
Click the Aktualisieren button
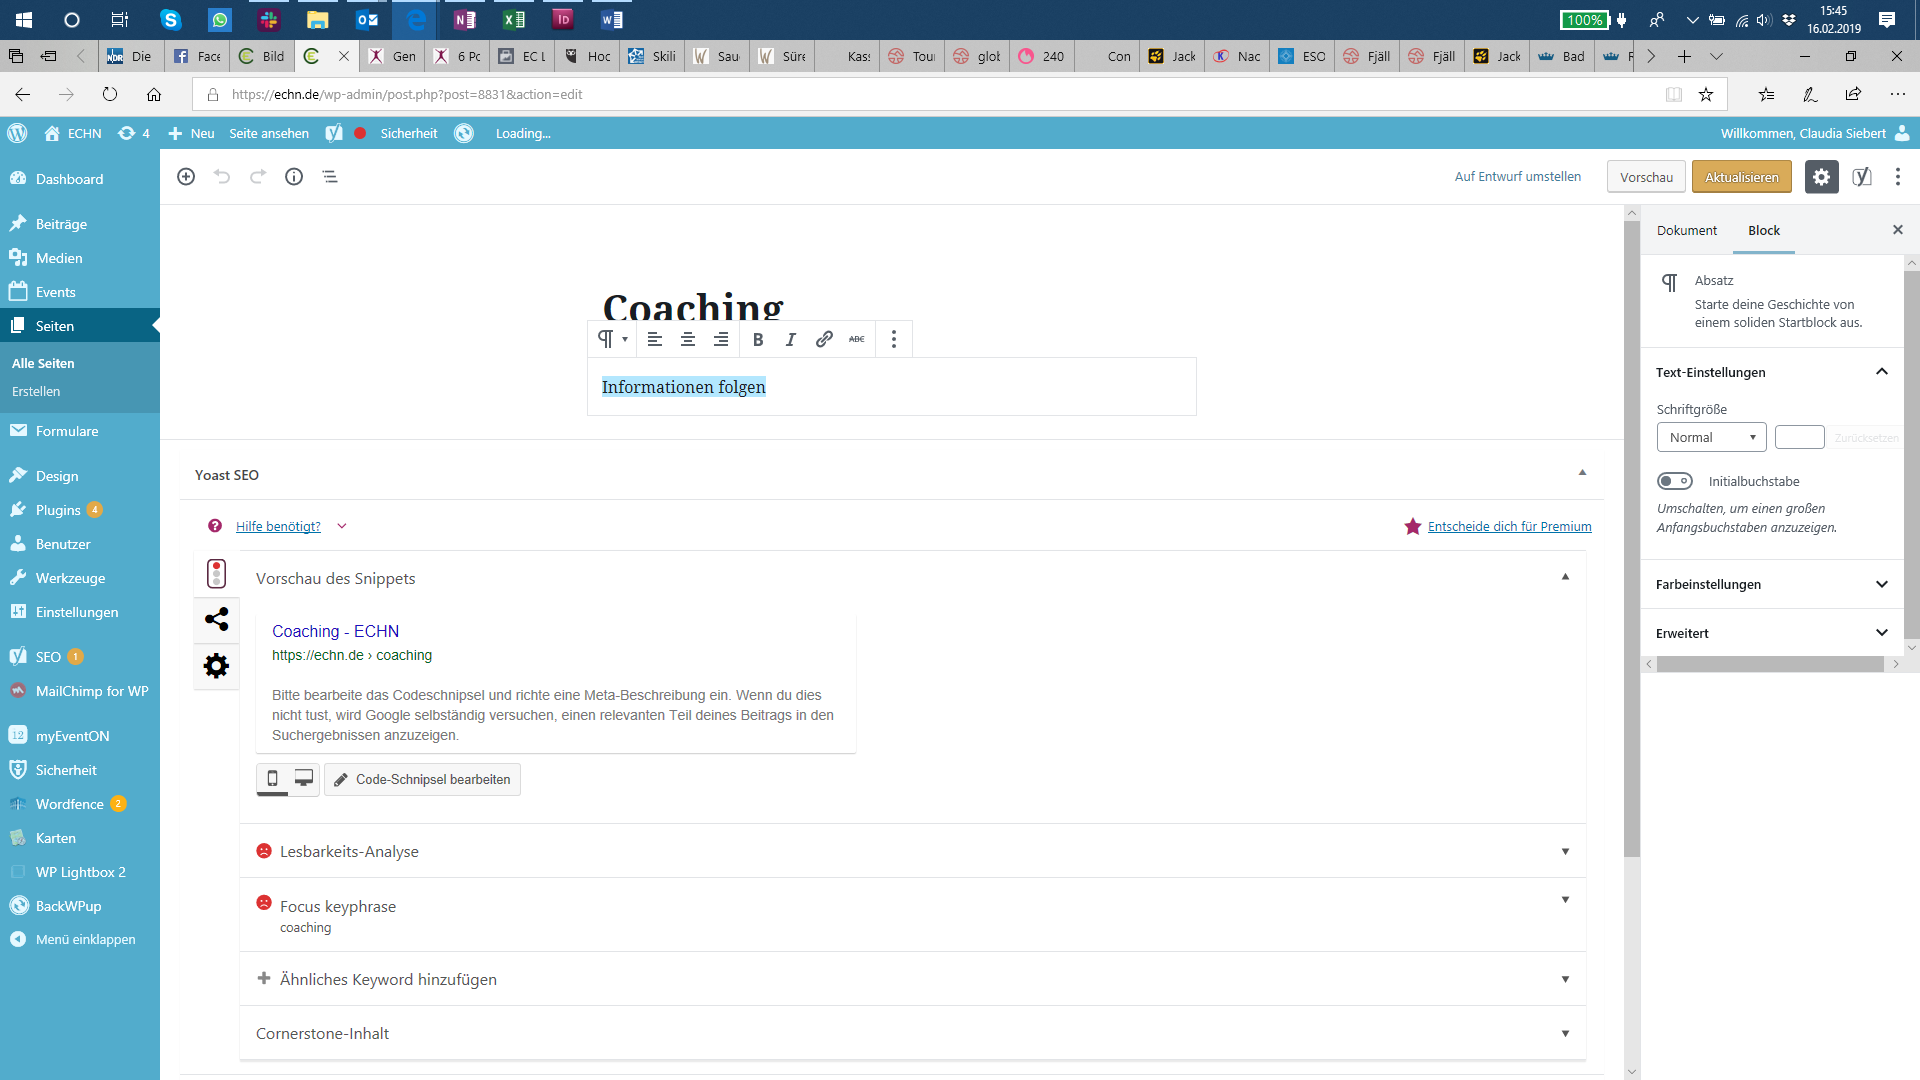pyautogui.click(x=1741, y=177)
